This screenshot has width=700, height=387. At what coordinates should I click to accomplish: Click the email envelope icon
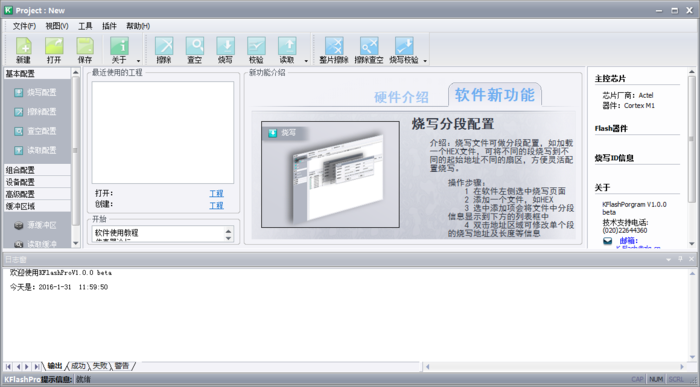pyautogui.click(x=608, y=241)
